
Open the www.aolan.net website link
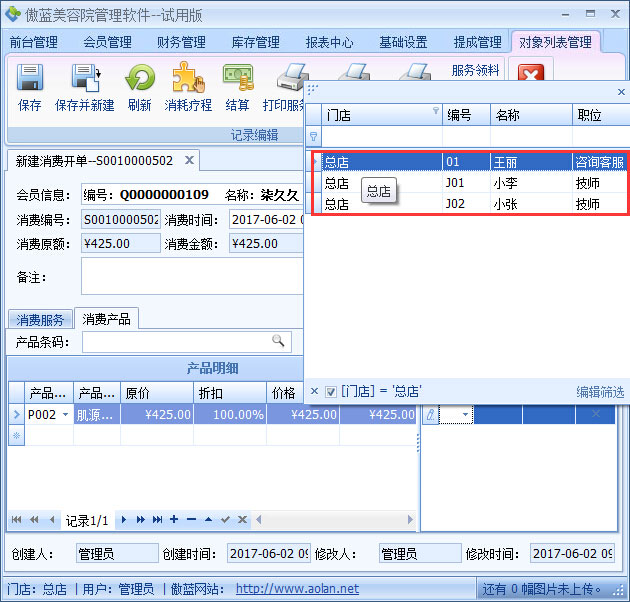click(x=297, y=589)
